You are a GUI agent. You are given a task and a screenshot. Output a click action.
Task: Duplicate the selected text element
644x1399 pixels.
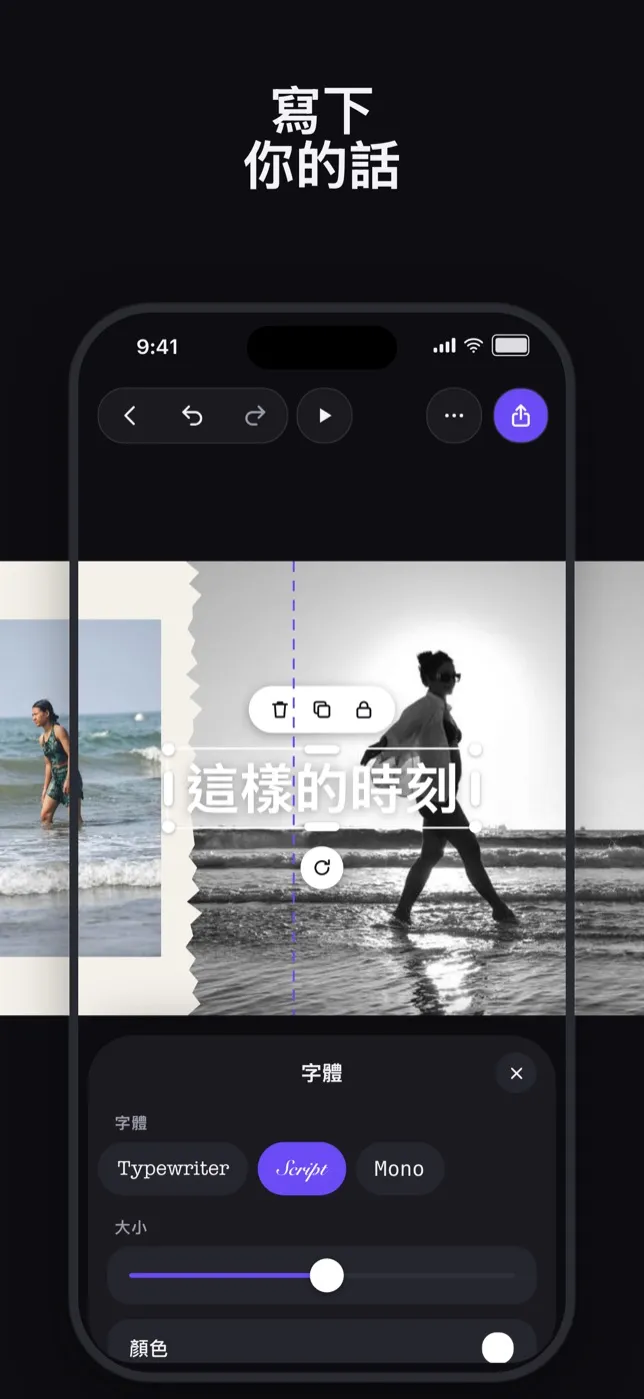[x=322, y=710]
